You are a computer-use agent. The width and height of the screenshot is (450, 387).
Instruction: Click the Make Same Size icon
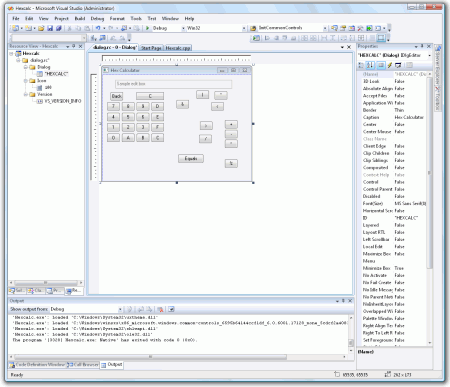pos(361,38)
